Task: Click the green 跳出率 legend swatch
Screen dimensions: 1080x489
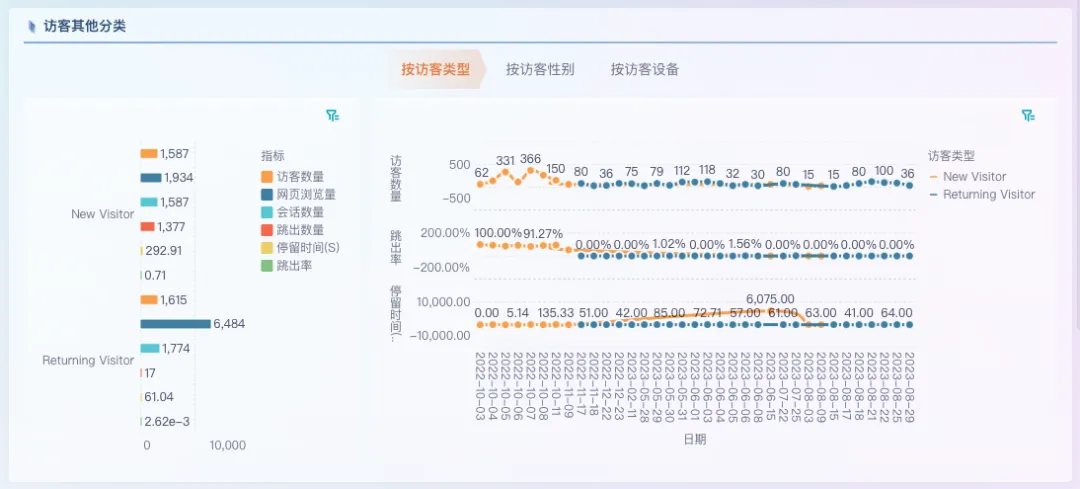Action: (268, 266)
